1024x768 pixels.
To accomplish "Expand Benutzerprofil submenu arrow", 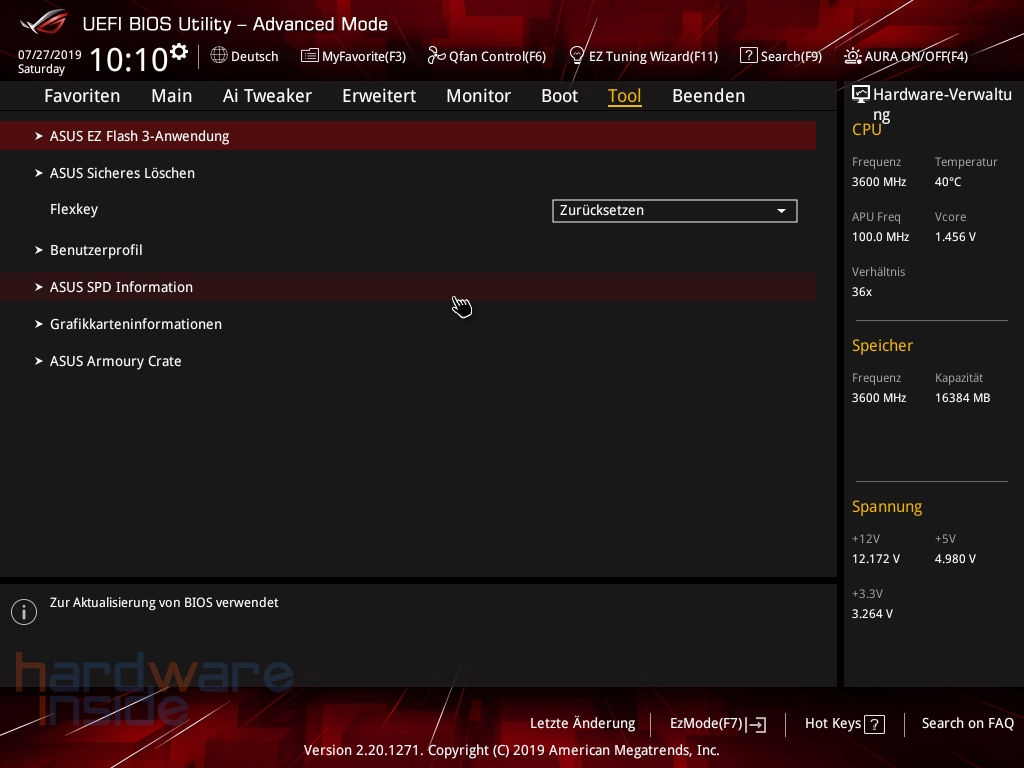I will 39,250.
